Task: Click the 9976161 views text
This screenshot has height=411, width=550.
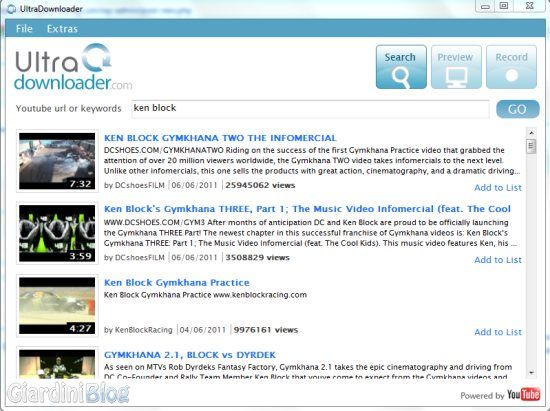Action: (x=266, y=330)
